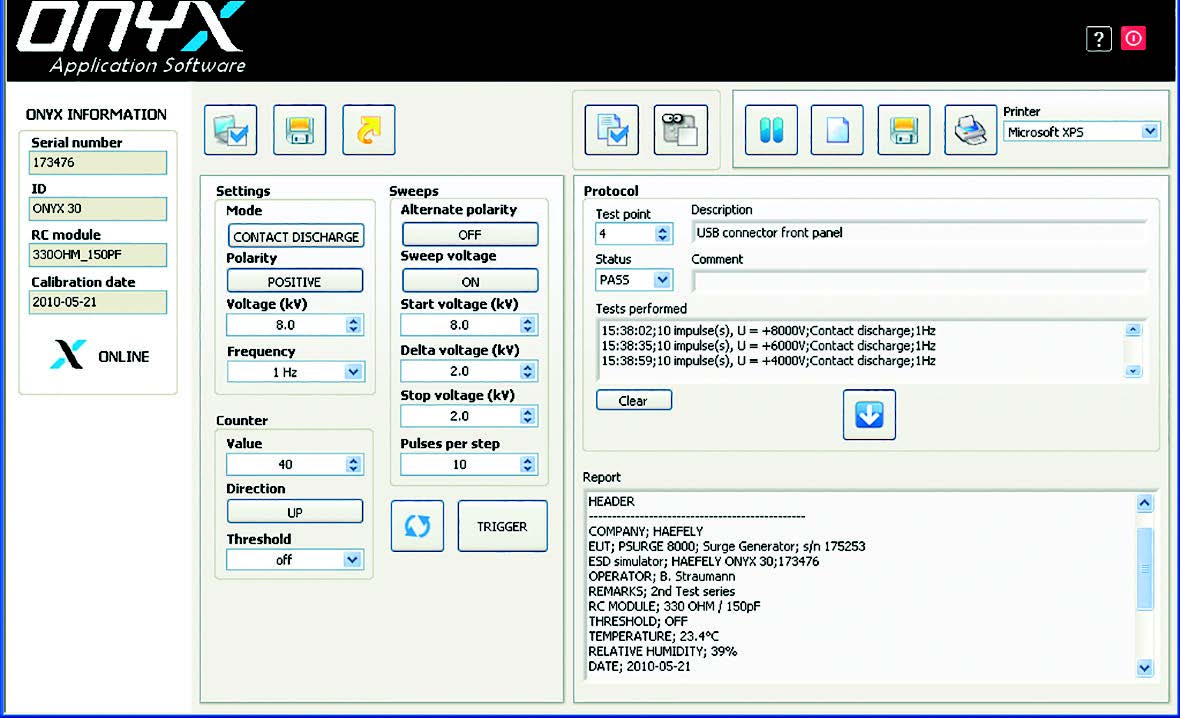Click the Start voltage (kV) value field
1180x718 pixels.
click(461, 325)
